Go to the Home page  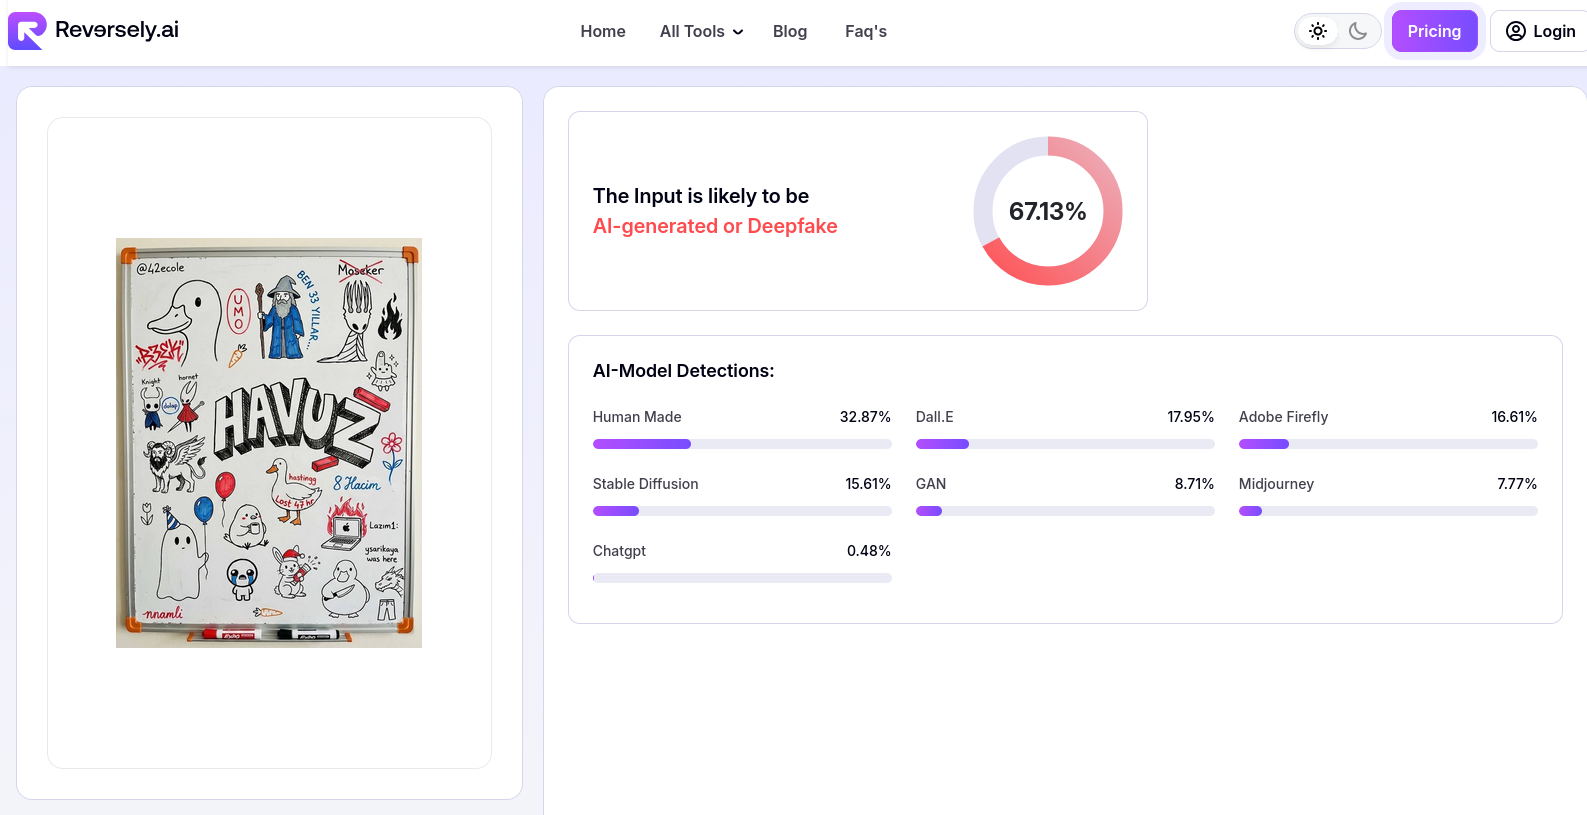[602, 32]
